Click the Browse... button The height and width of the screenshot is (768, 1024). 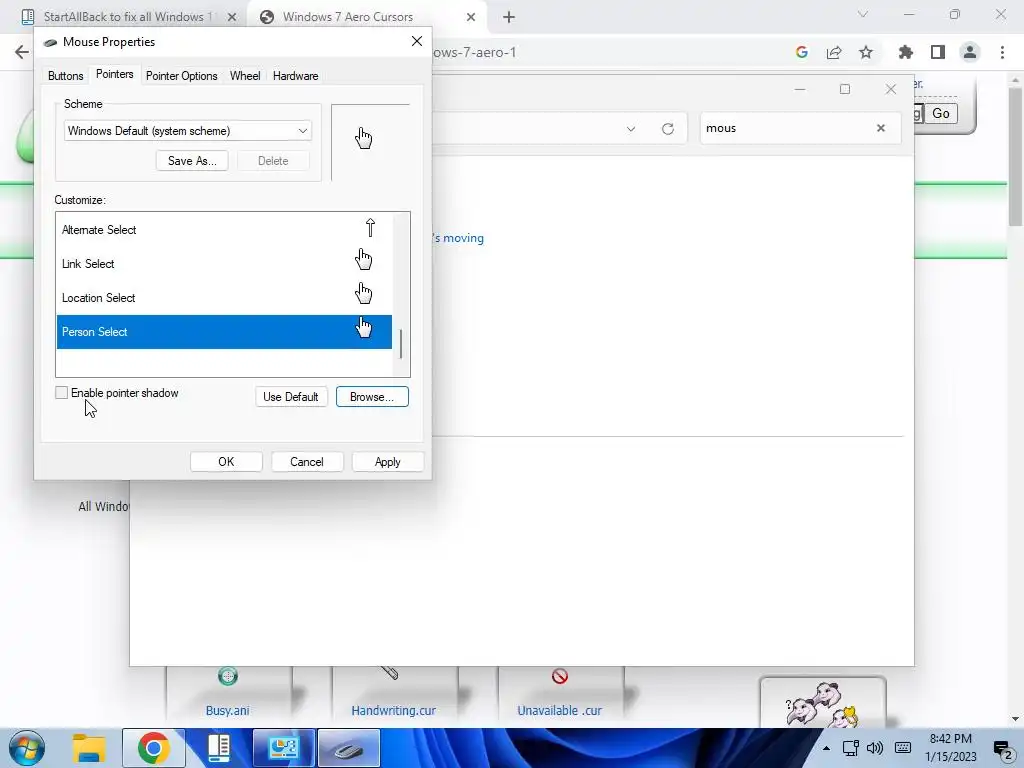coord(372,396)
